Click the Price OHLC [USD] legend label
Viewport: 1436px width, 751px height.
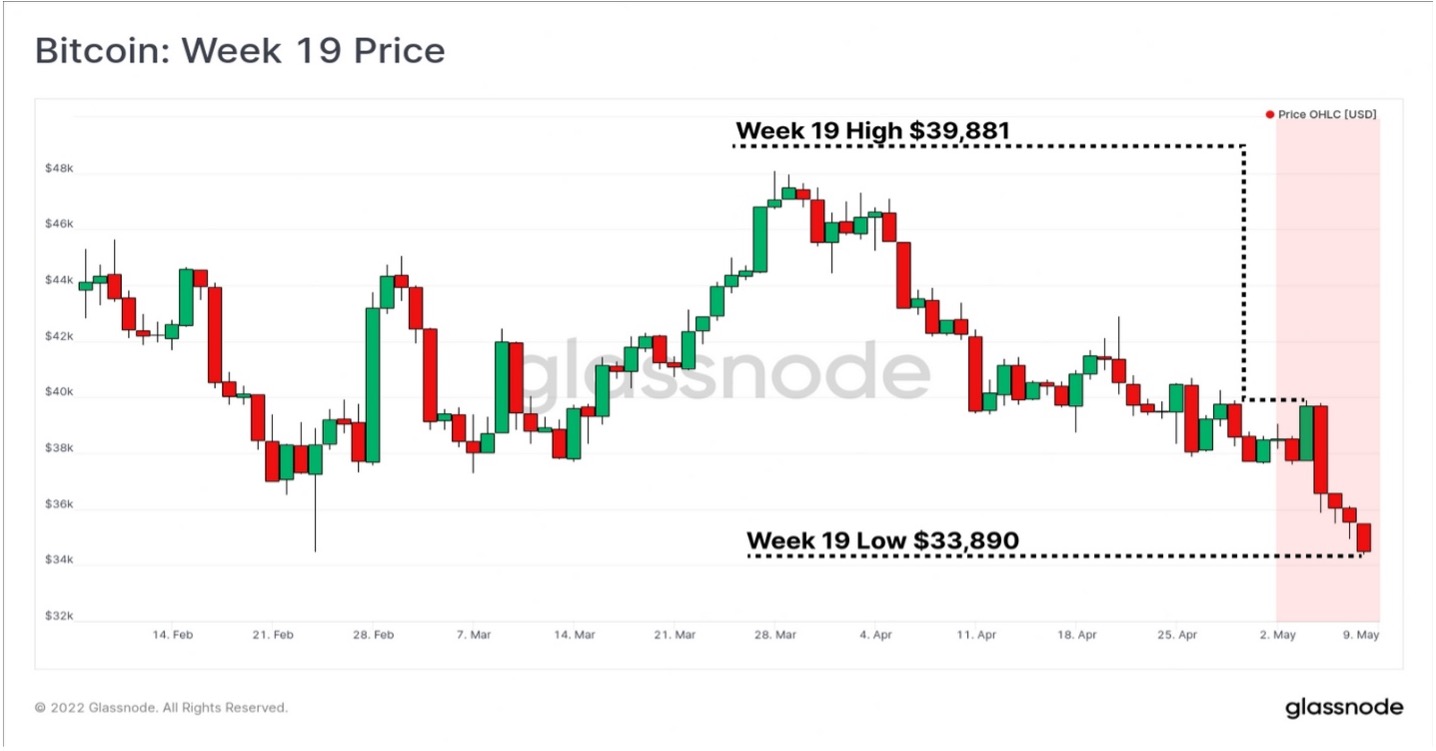coord(1327,115)
